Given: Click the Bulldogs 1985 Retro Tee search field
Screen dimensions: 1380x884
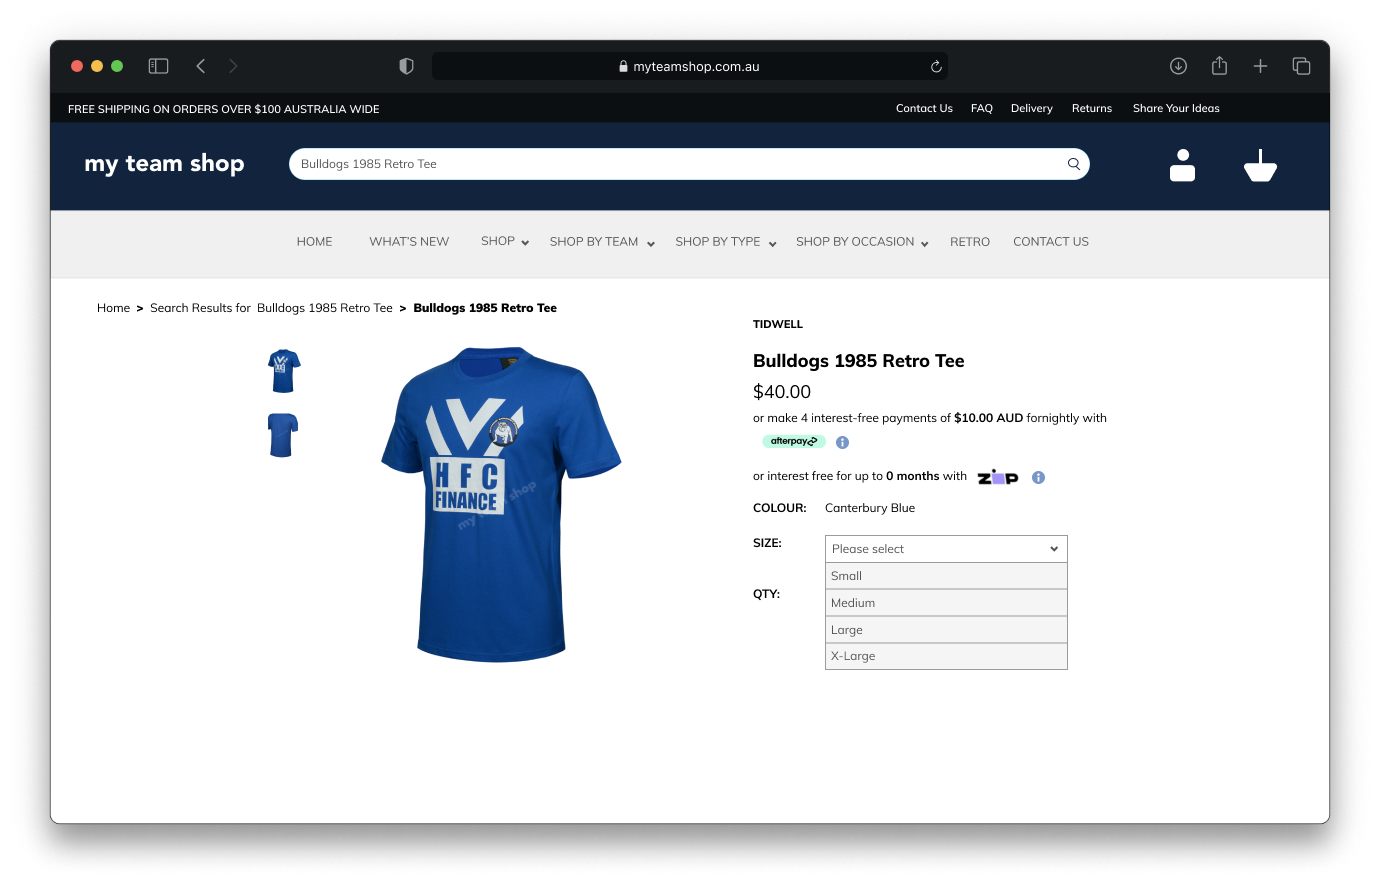Looking at the screenshot, I should pos(689,164).
